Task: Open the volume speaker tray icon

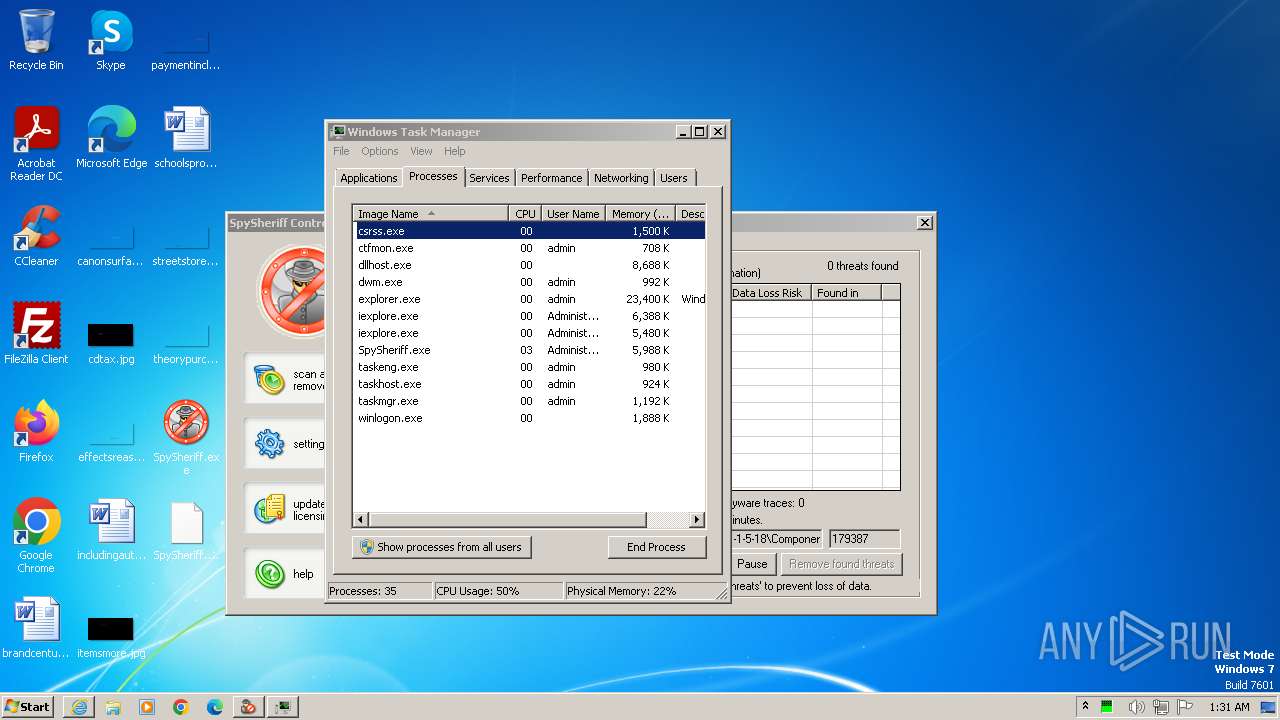Action: 1136,707
